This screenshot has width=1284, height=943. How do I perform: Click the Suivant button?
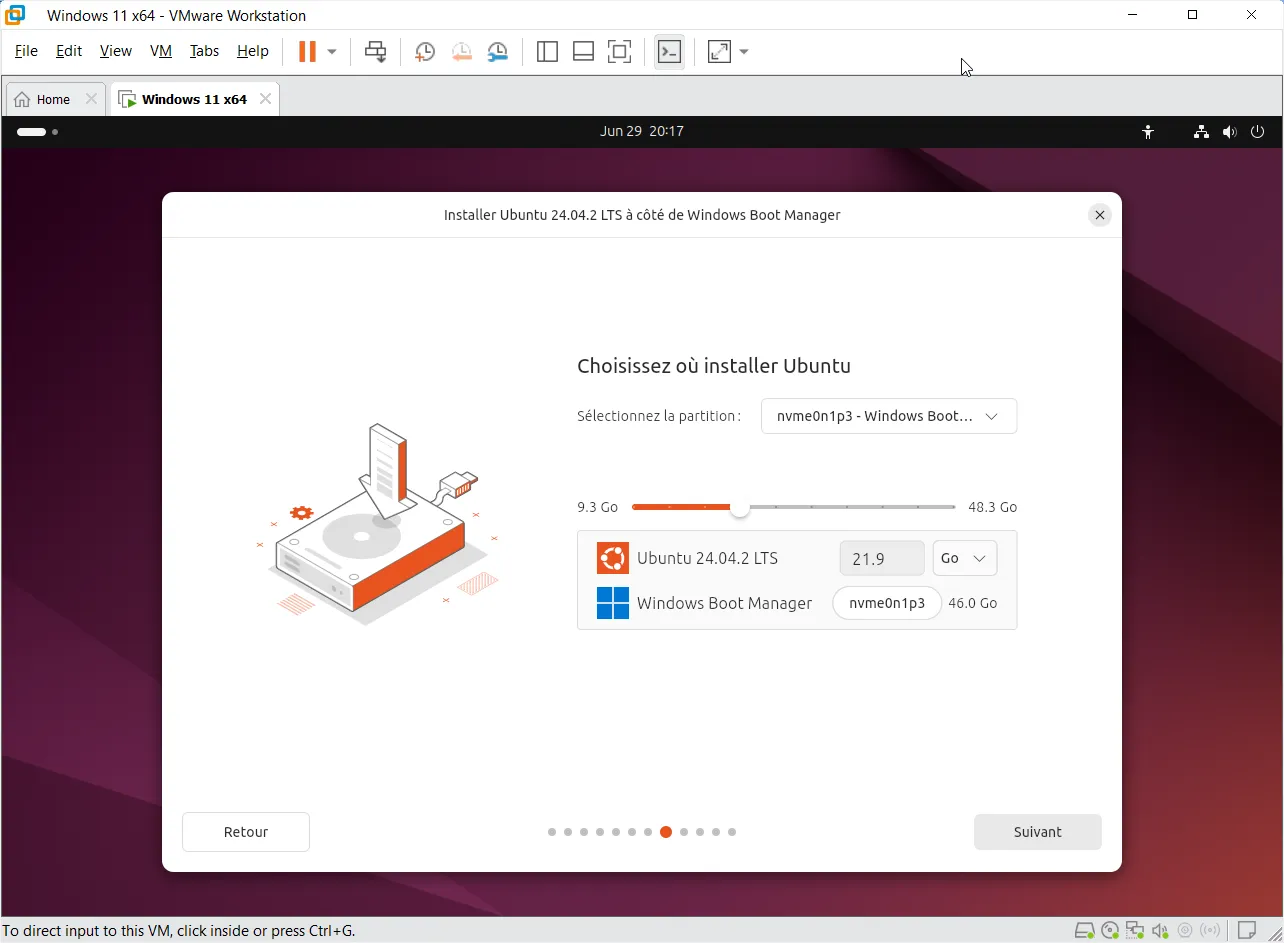pos(1038,832)
